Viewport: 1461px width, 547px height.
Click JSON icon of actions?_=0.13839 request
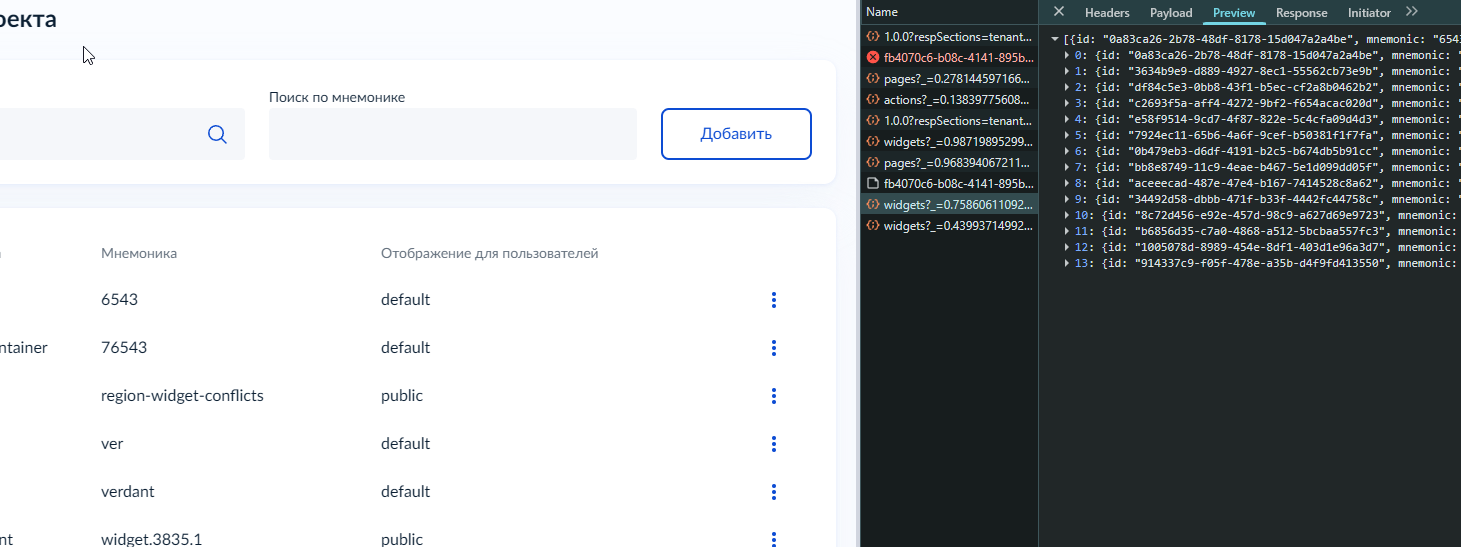click(x=873, y=99)
